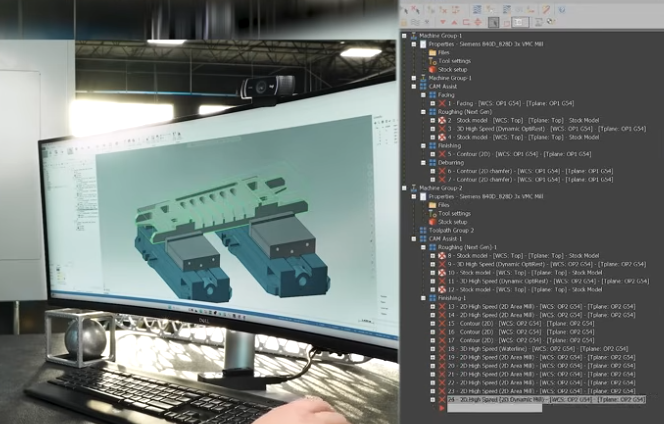Toggle toolpath display for selected operations
Viewport: 664px width, 424px height.
point(415,22)
